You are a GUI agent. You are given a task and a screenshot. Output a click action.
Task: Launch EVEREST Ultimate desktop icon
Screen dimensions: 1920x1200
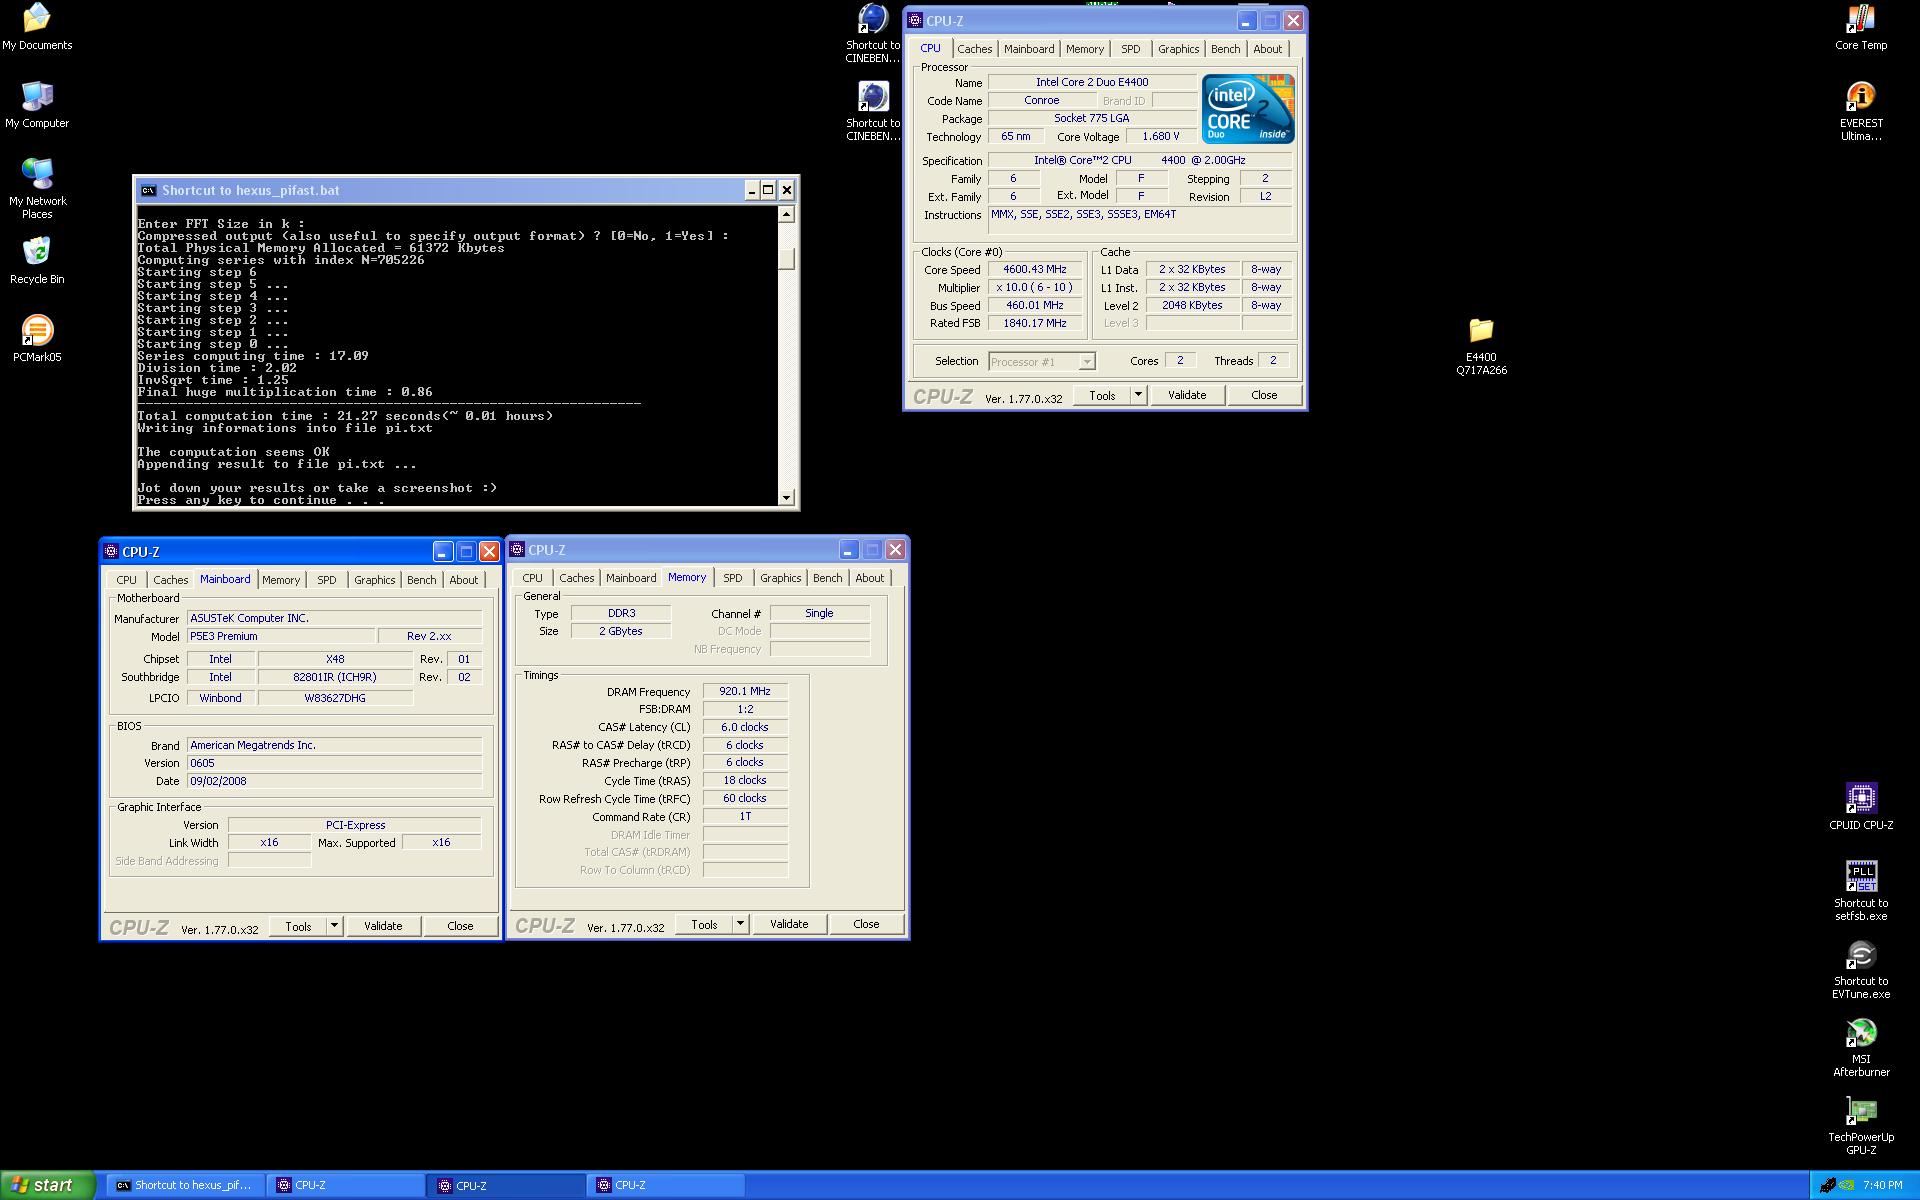pyautogui.click(x=1861, y=111)
